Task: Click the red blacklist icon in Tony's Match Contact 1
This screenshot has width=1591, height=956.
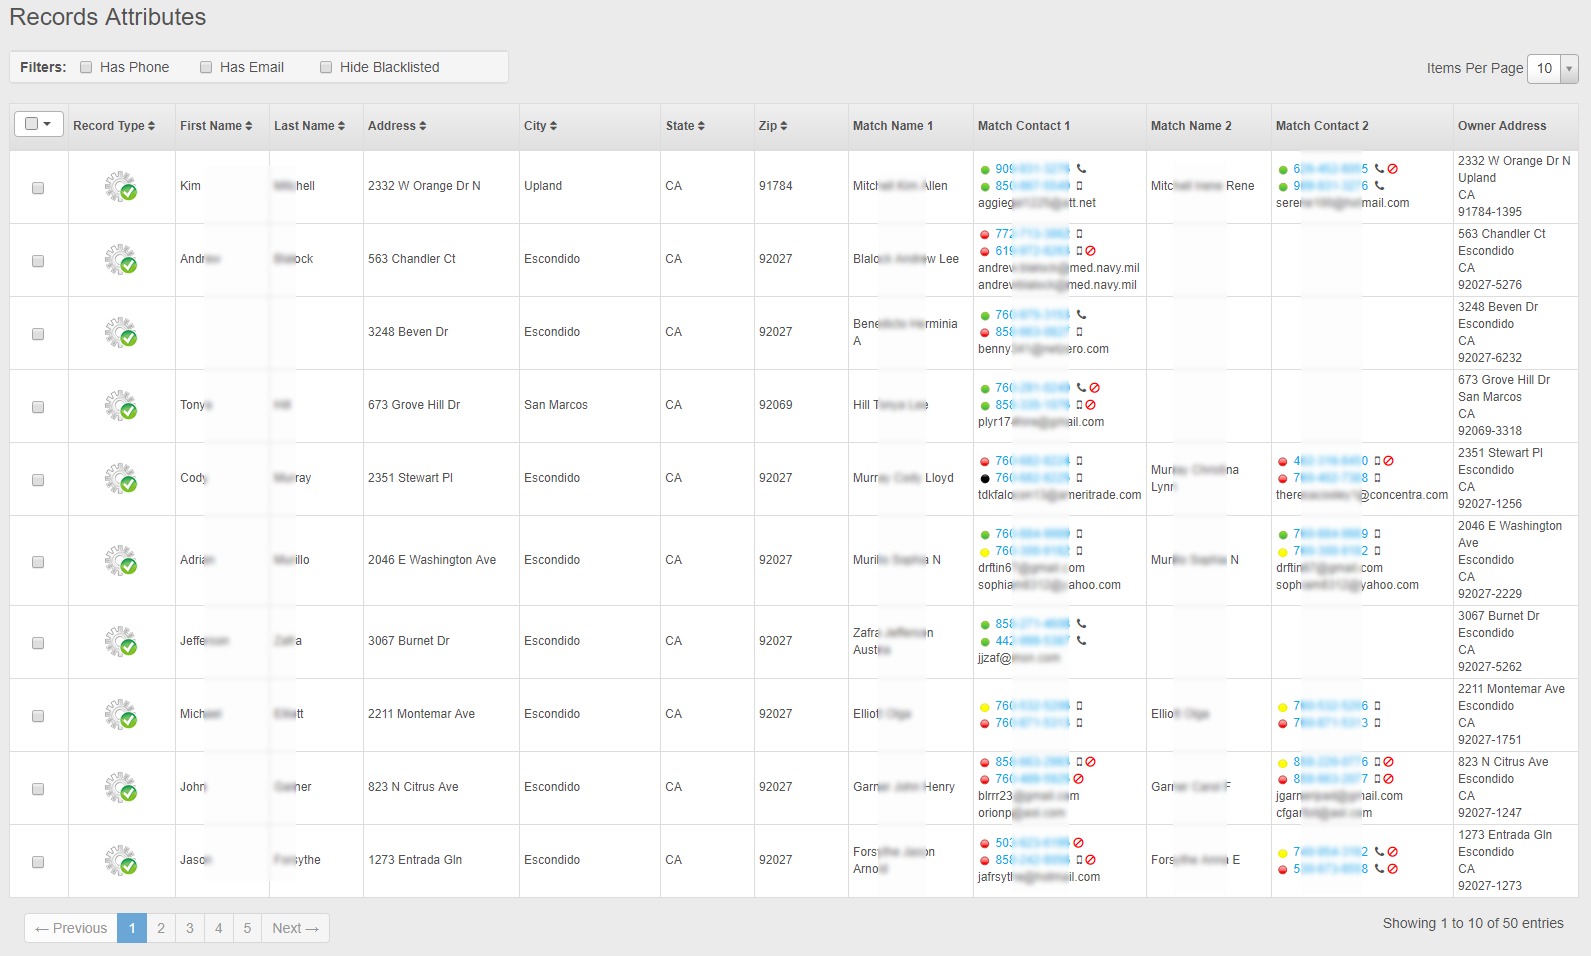Action: (x=1095, y=388)
